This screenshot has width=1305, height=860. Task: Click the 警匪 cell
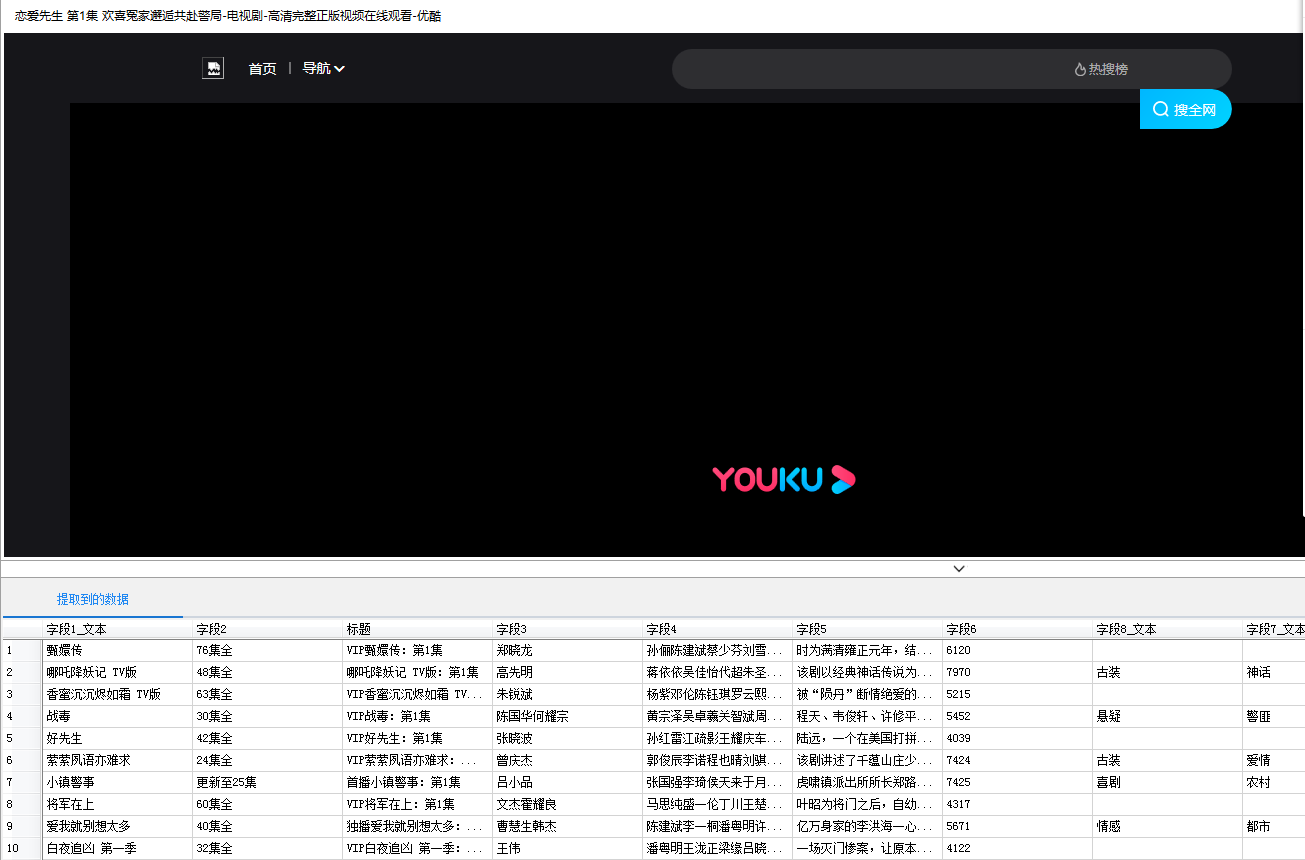point(1274,716)
